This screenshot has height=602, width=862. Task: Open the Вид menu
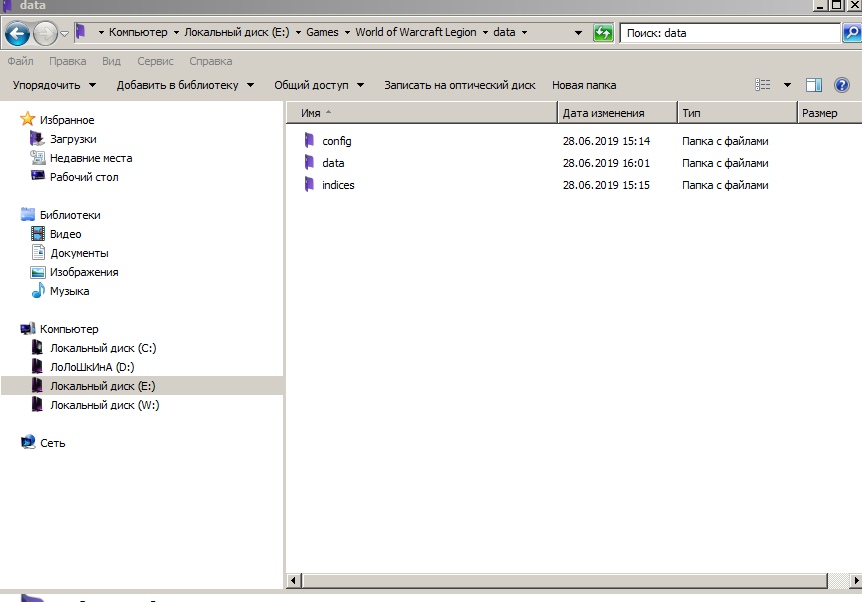click(x=111, y=61)
